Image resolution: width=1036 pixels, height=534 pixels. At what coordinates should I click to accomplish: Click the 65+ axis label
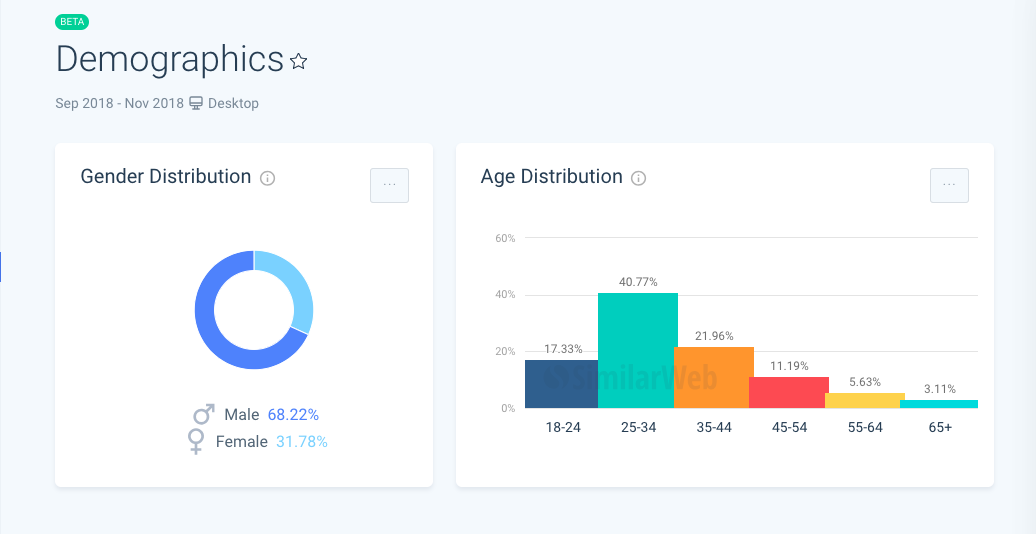[x=940, y=427]
